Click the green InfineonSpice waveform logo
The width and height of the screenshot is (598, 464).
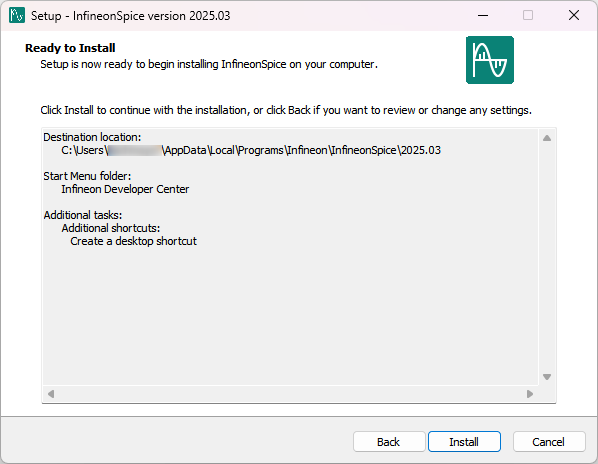490,60
